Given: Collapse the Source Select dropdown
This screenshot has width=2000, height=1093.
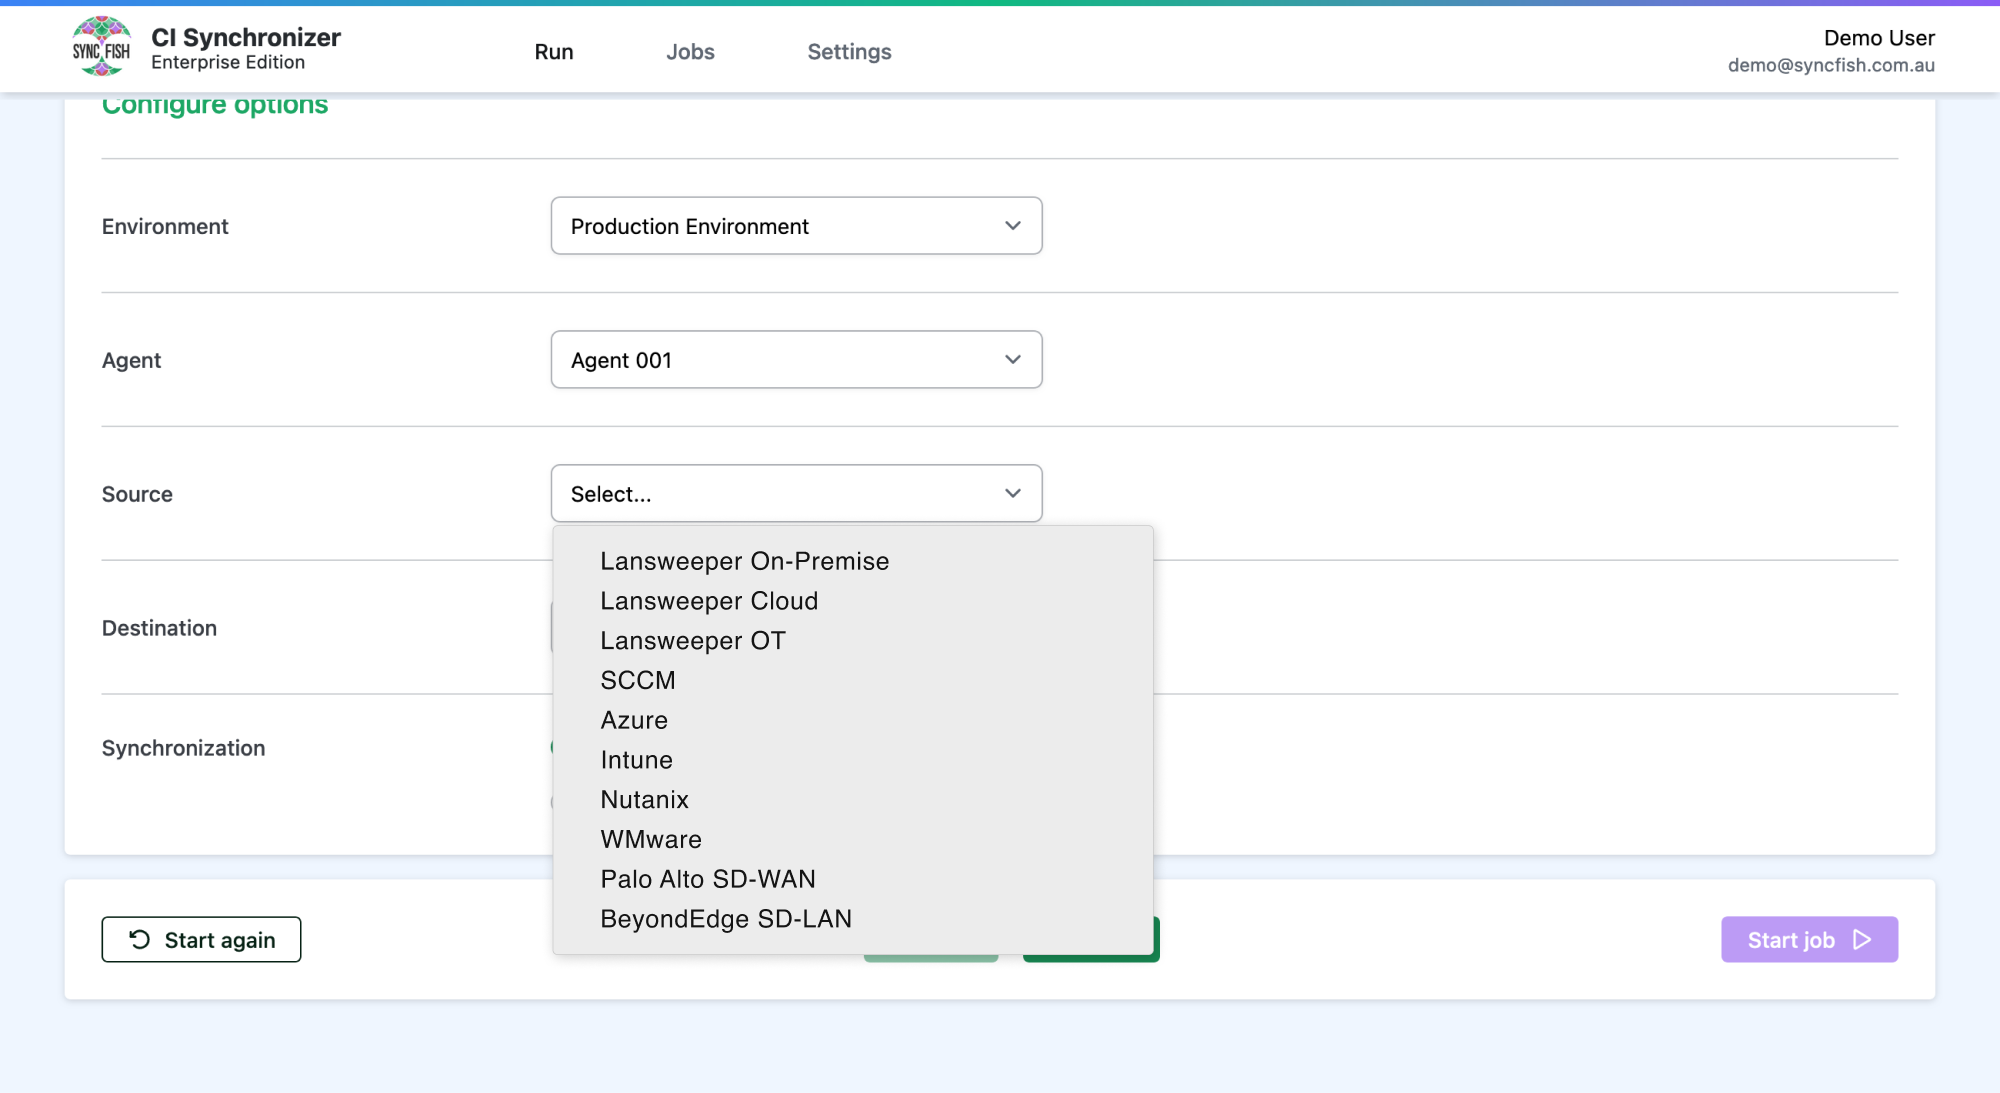Looking at the screenshot, I should click(796, 494).
